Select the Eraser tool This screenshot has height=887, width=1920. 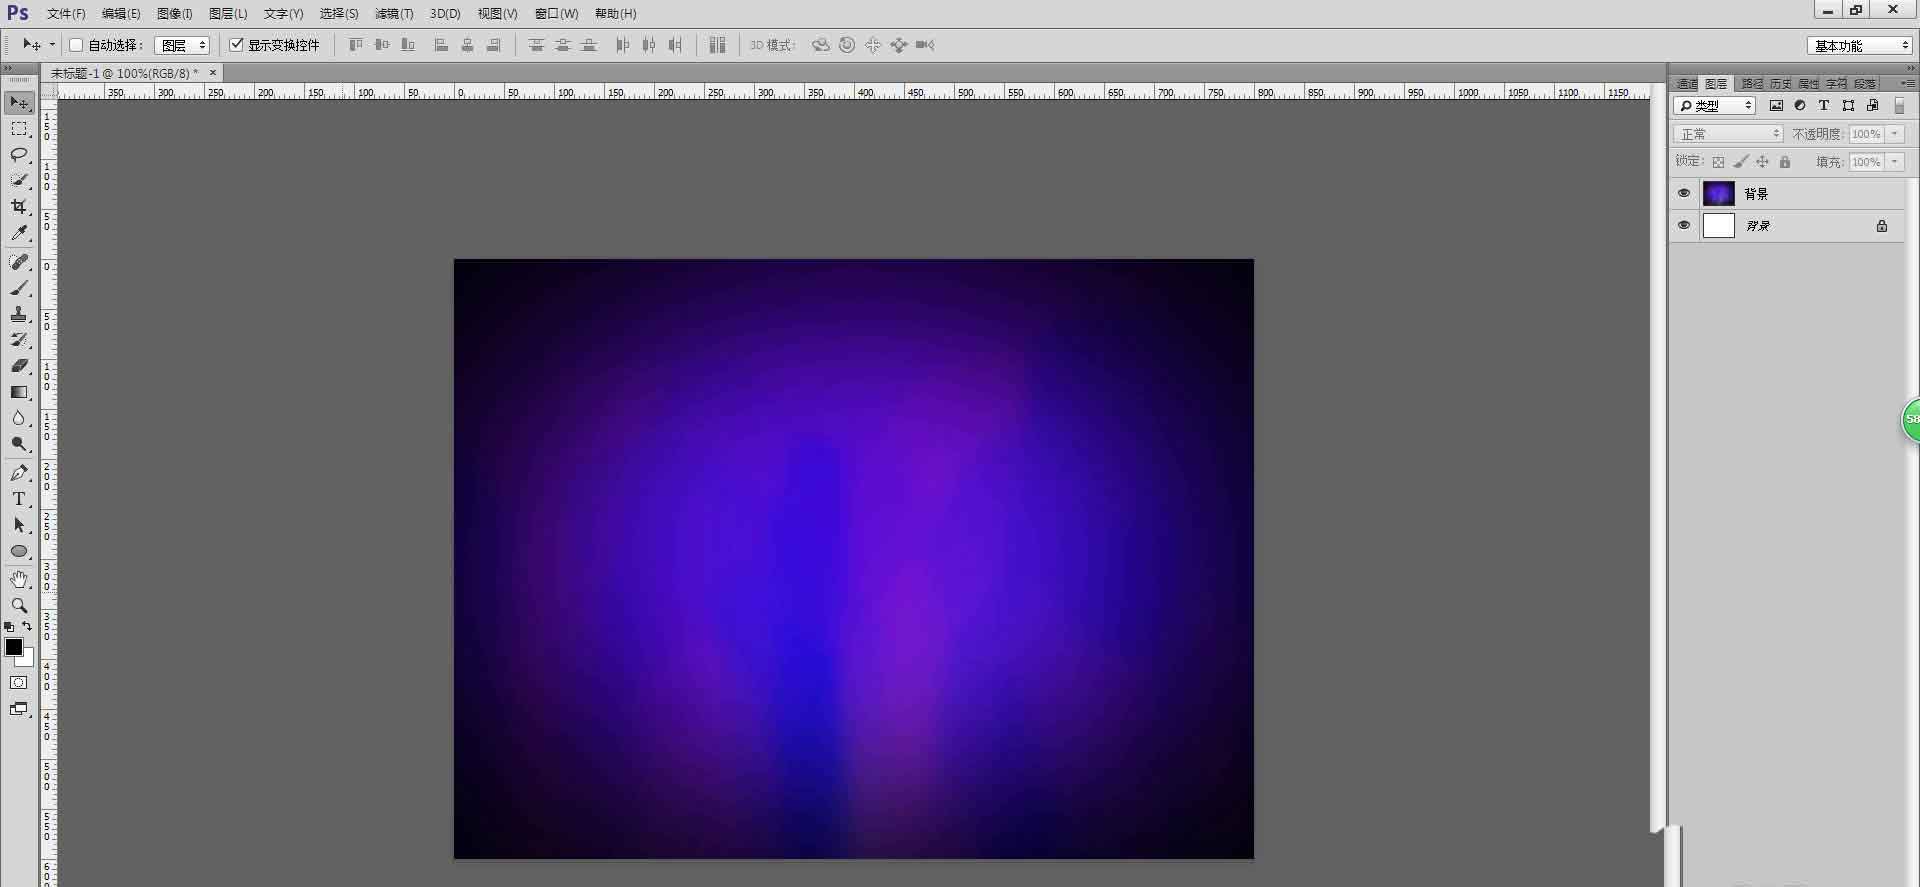[19, 366]
